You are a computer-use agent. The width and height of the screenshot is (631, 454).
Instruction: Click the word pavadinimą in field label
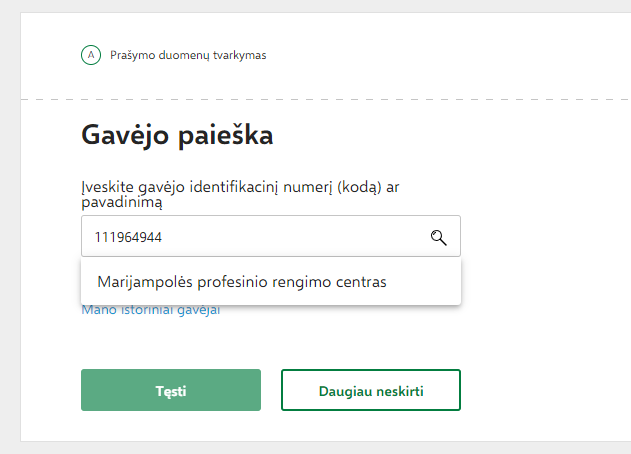click(122, 202)
